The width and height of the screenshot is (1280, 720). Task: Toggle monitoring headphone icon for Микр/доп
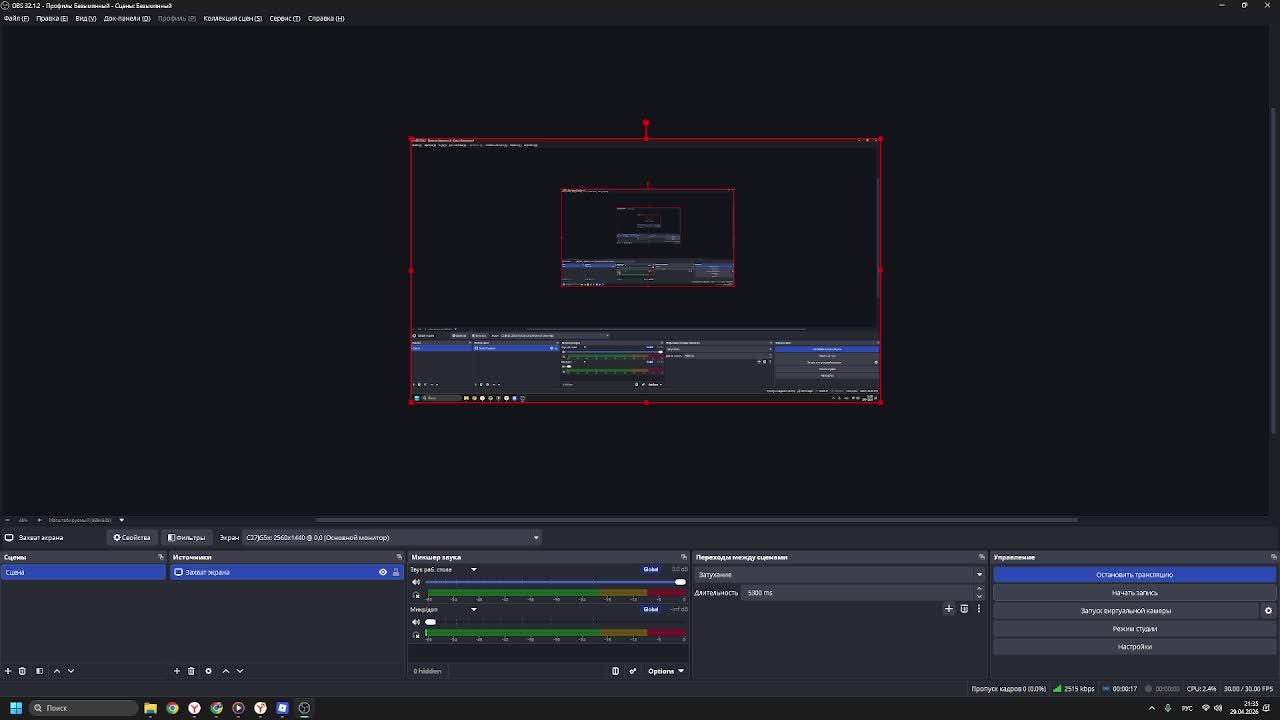coord(416,635)
